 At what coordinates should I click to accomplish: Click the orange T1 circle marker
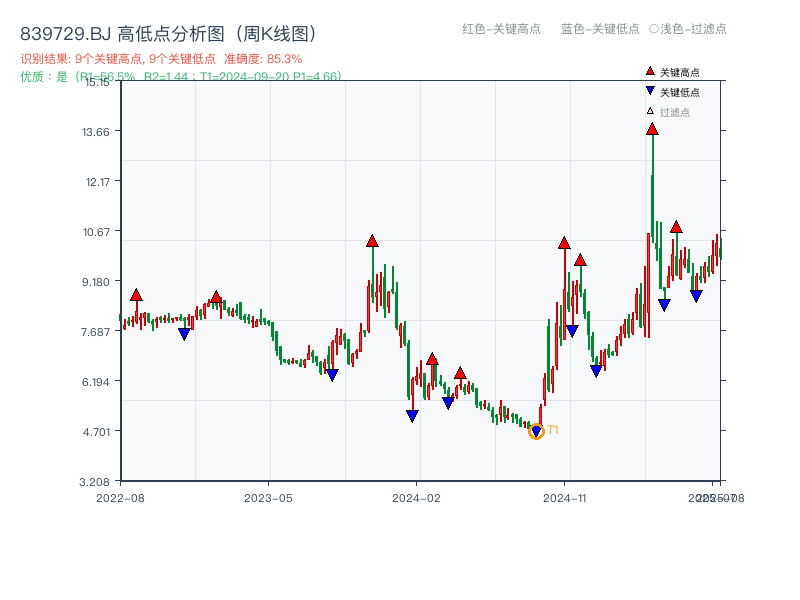click(536, 432)
